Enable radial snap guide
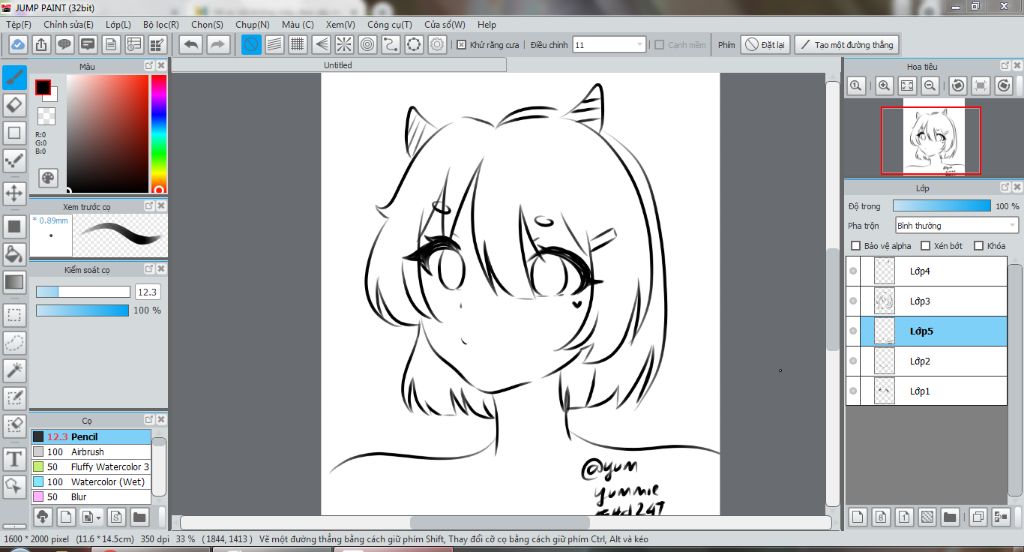Image resolution: width=1024 pixels, height=552 pixels. click(x=344, y=44)
